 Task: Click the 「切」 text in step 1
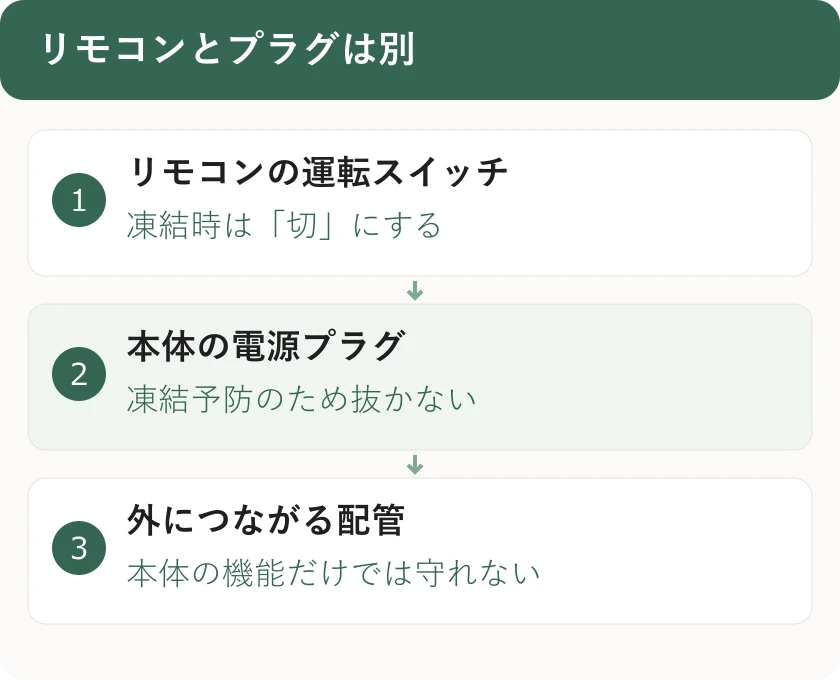[302, 225]
